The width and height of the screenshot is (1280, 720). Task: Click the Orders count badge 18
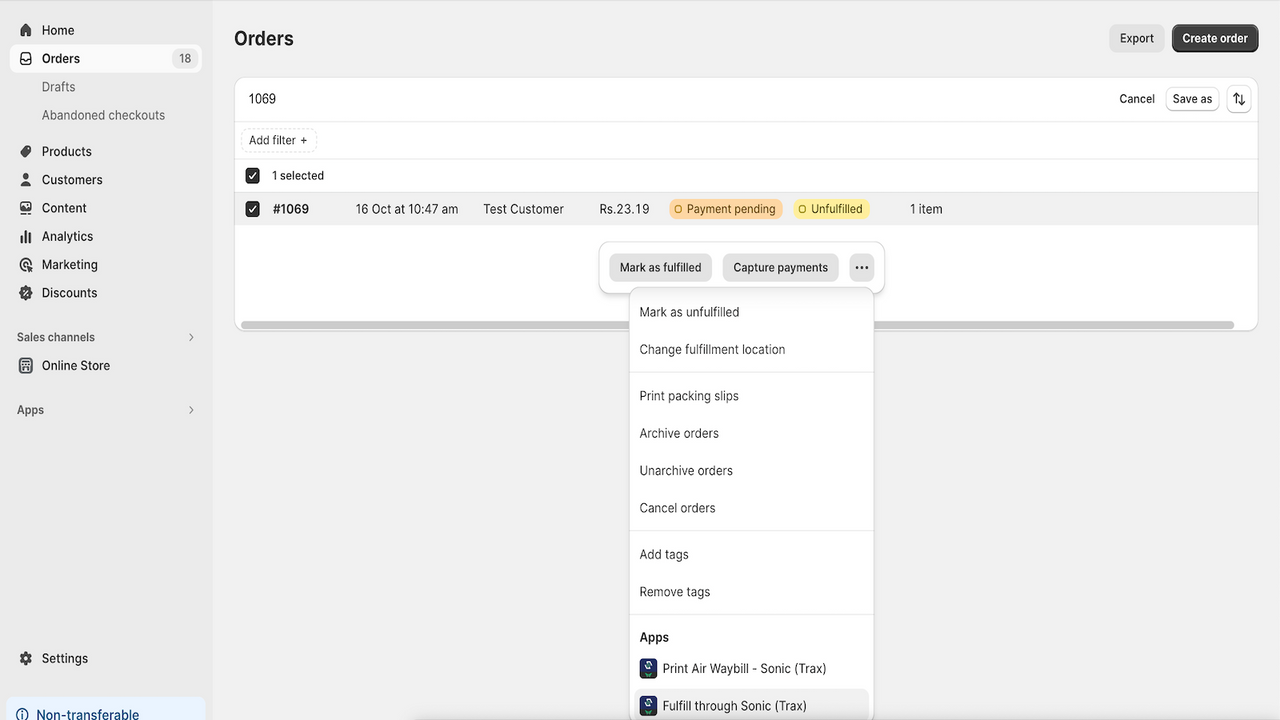pos(185,59)
